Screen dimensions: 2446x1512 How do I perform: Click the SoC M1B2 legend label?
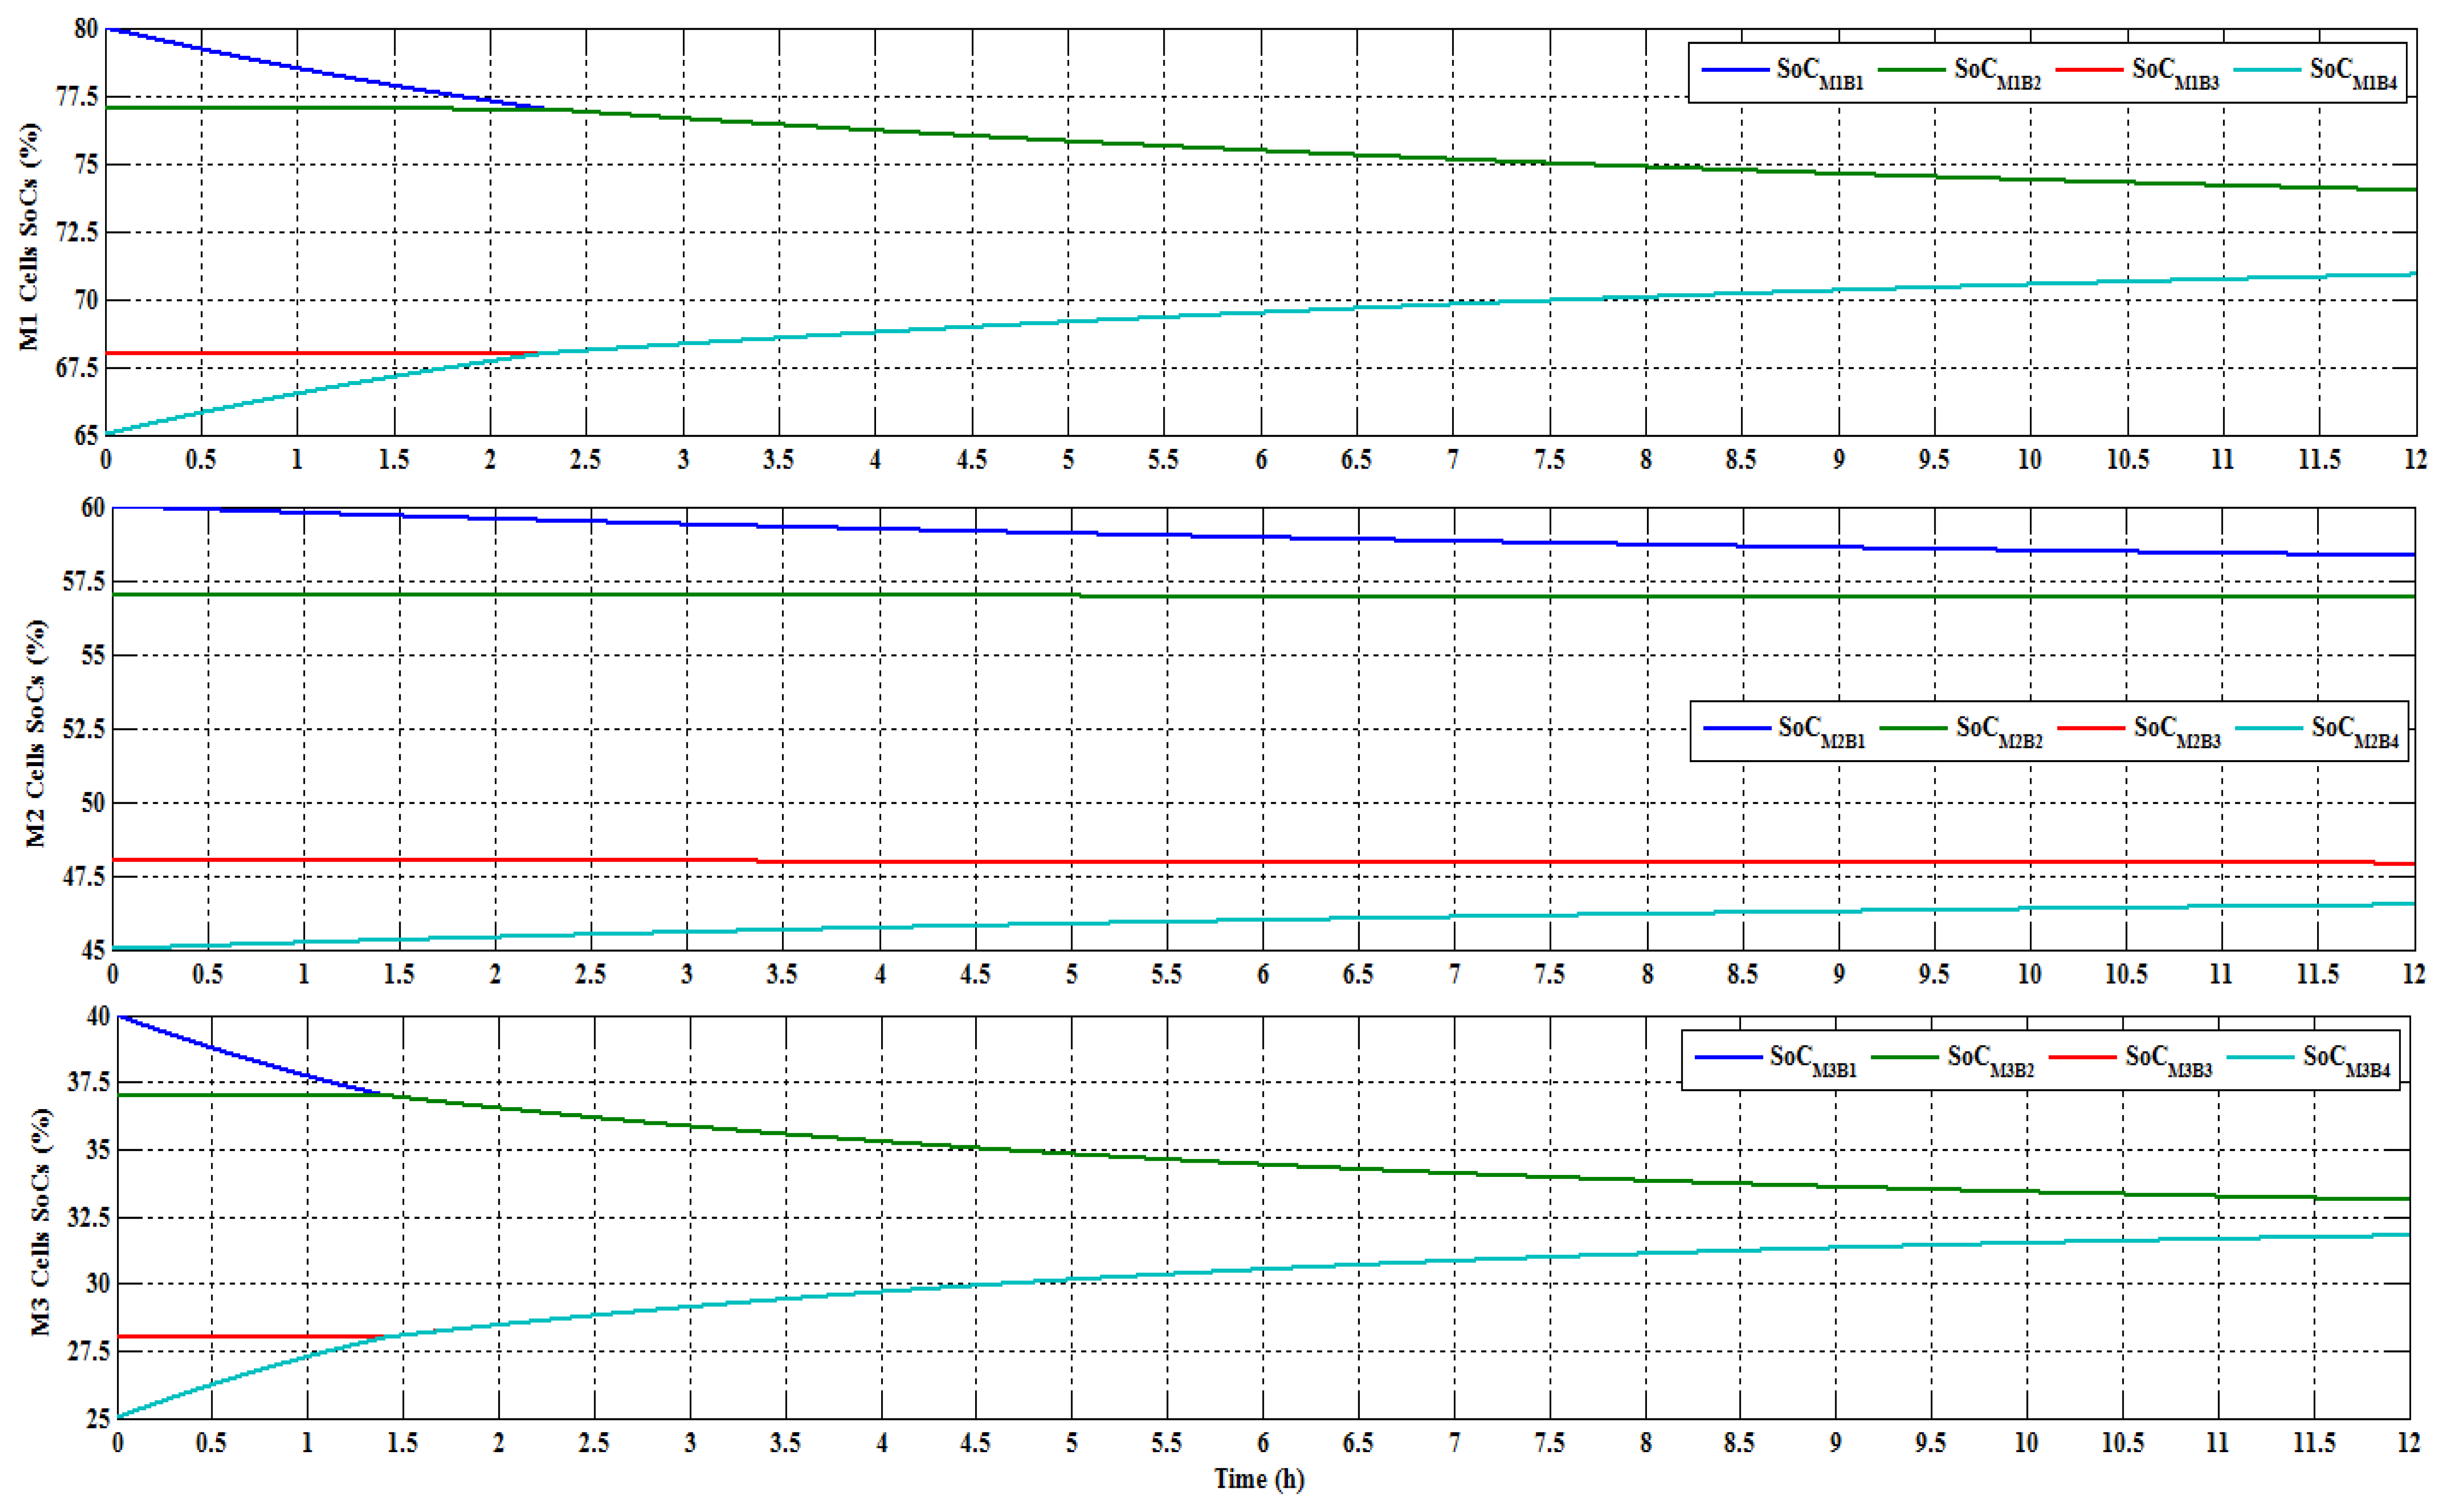tap(1997, 72)
